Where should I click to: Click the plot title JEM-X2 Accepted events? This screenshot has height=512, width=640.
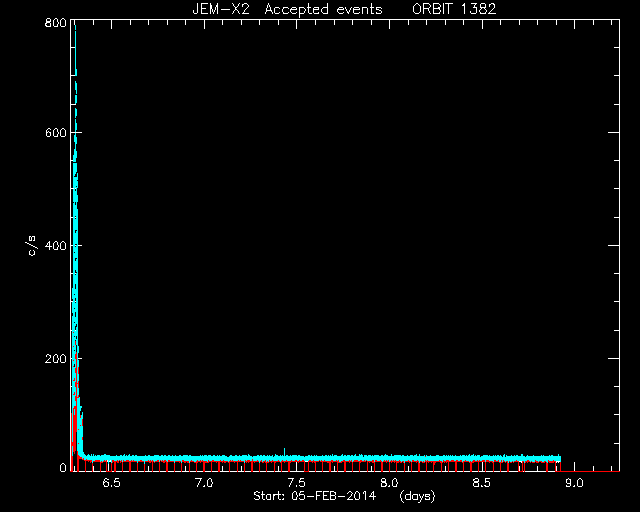point(287,9)
